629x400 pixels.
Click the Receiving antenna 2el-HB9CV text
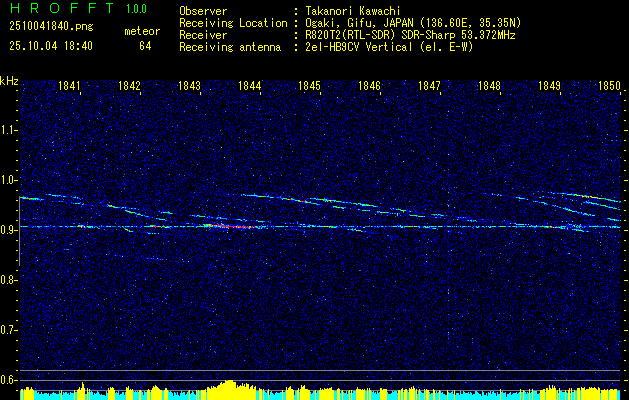coord(390,47)
